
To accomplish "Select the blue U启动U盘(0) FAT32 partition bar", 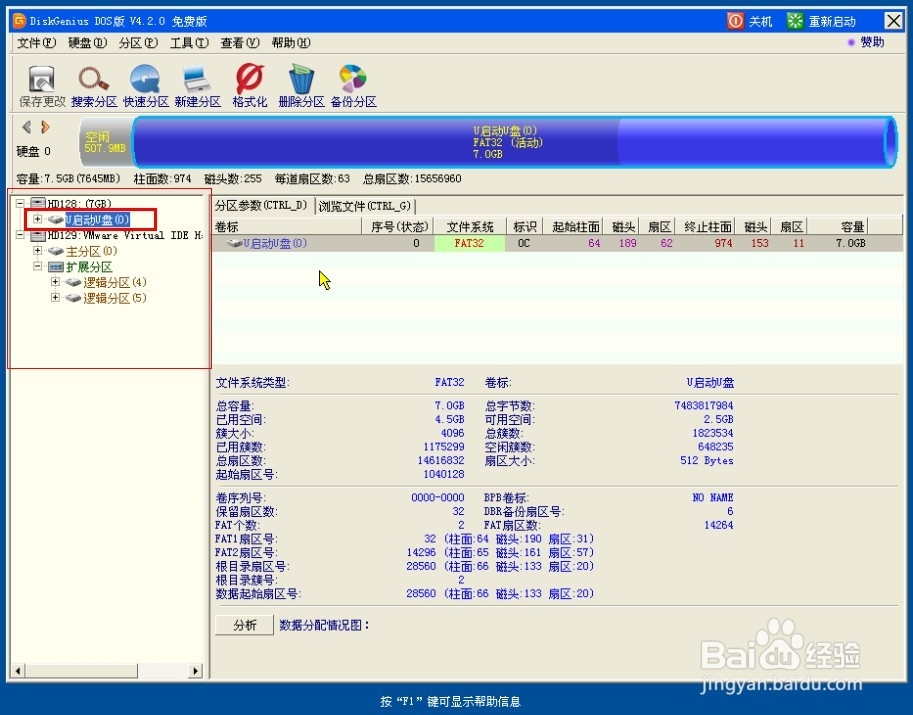I will 515,142.
